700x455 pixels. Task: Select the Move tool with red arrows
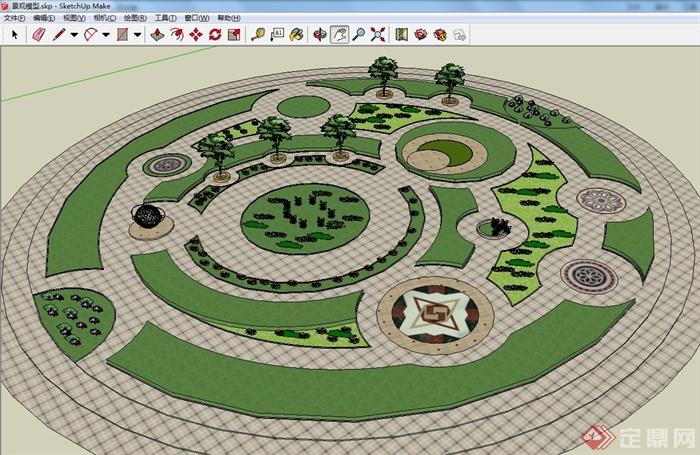click(196, 34)
